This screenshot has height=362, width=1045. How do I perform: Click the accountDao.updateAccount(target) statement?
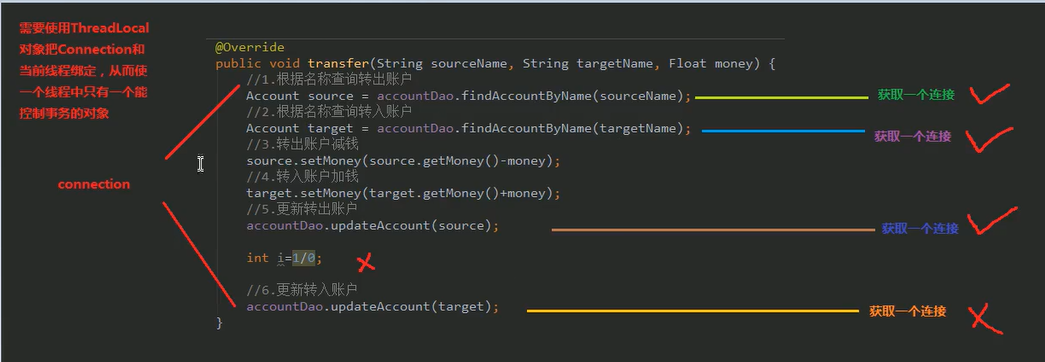tap(373, 307)
